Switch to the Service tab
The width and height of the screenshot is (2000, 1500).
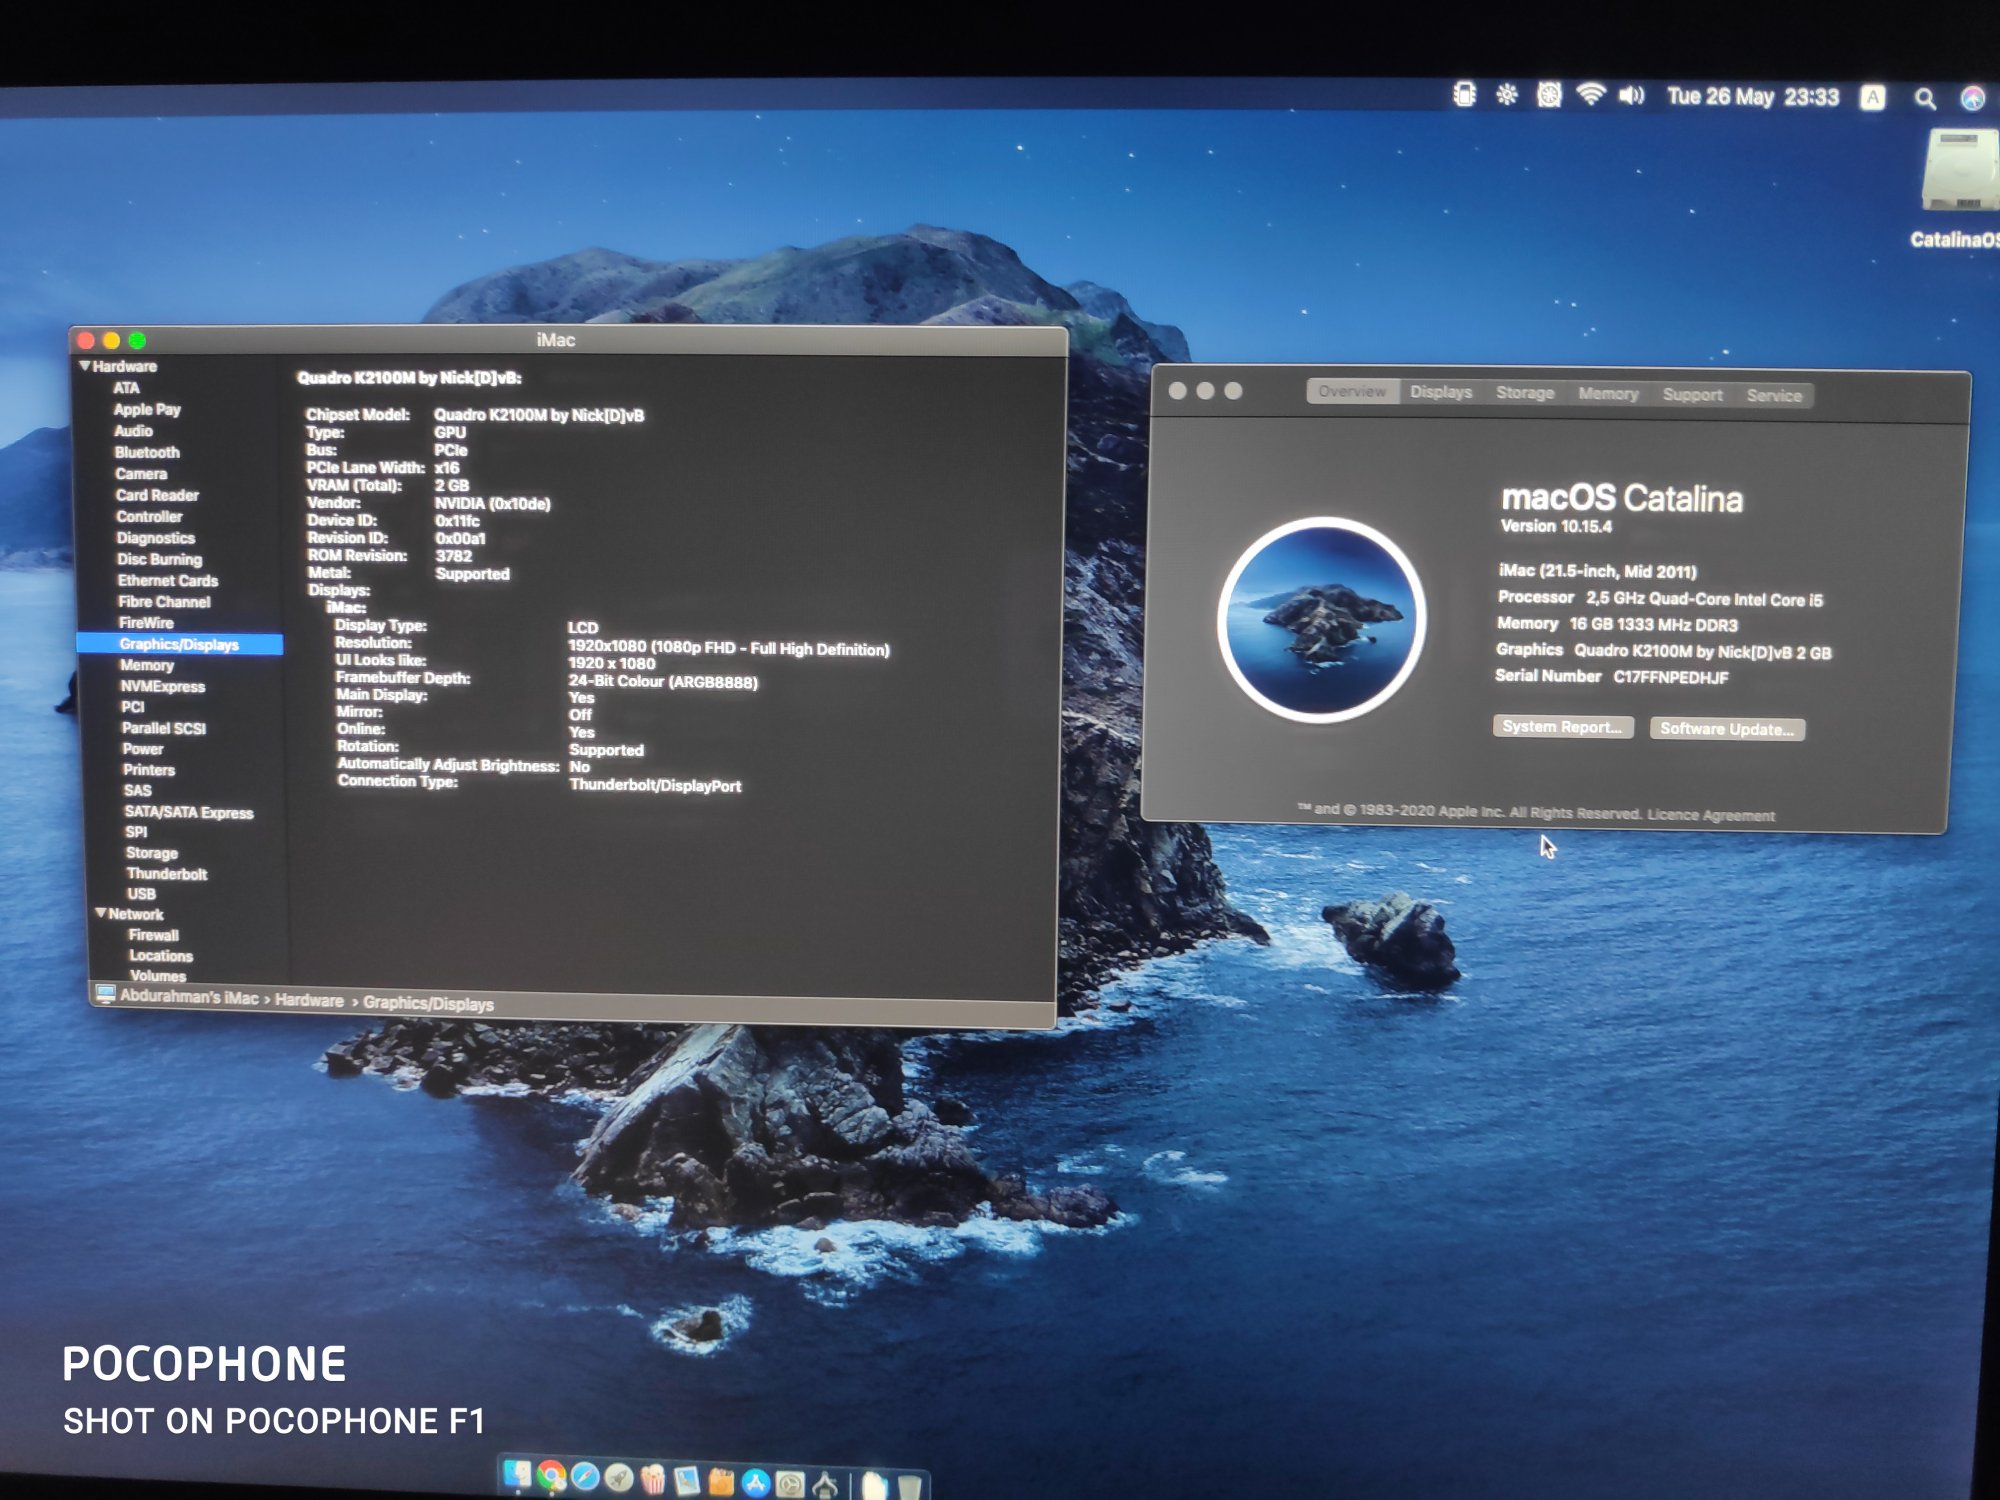[1774, 396]
